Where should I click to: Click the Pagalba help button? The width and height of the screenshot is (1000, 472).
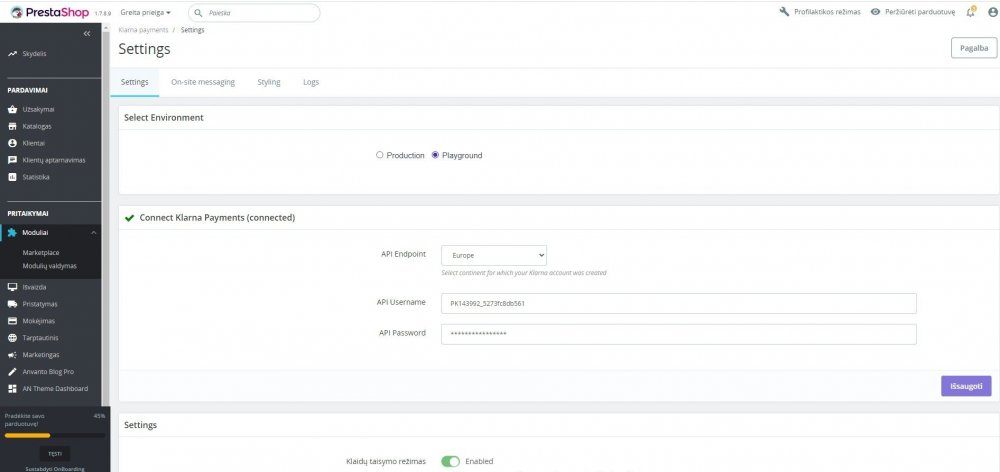[x=974, y=48]
